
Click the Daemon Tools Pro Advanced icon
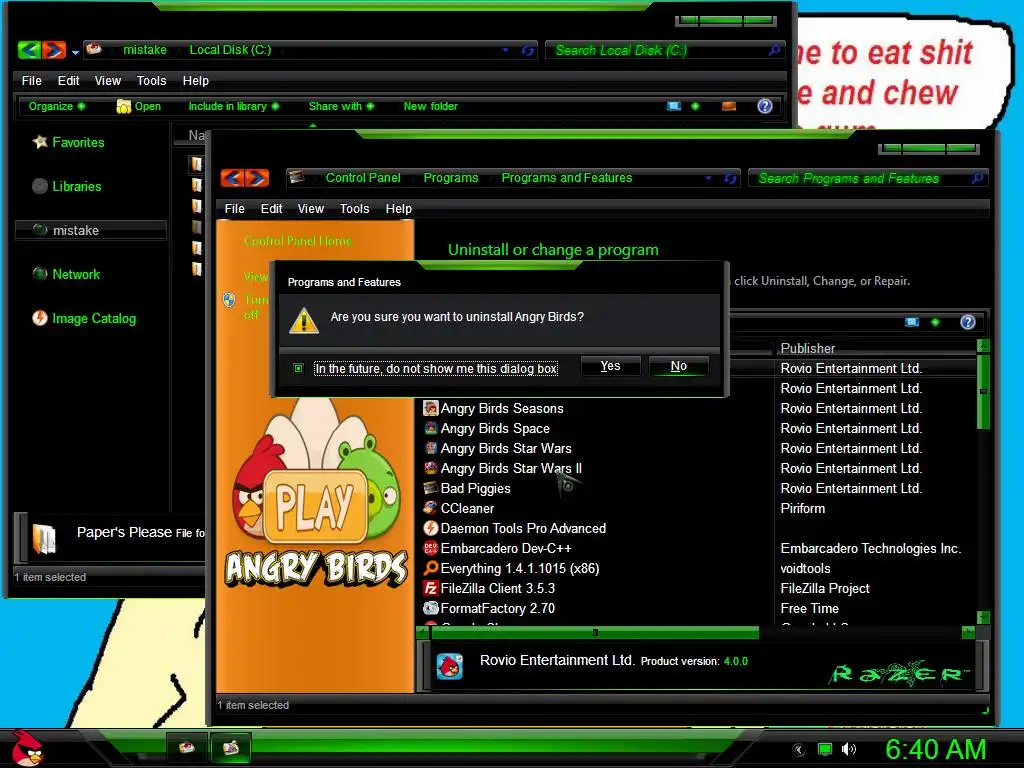[x=430, y=528]
